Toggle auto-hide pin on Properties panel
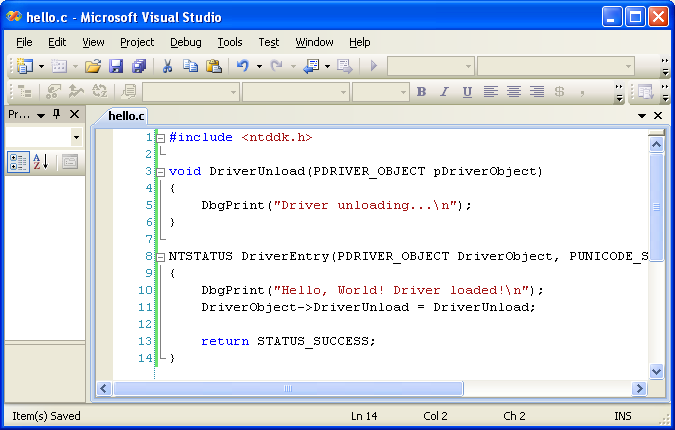Screen dimensions: 675x430 [x=57, y=115]
